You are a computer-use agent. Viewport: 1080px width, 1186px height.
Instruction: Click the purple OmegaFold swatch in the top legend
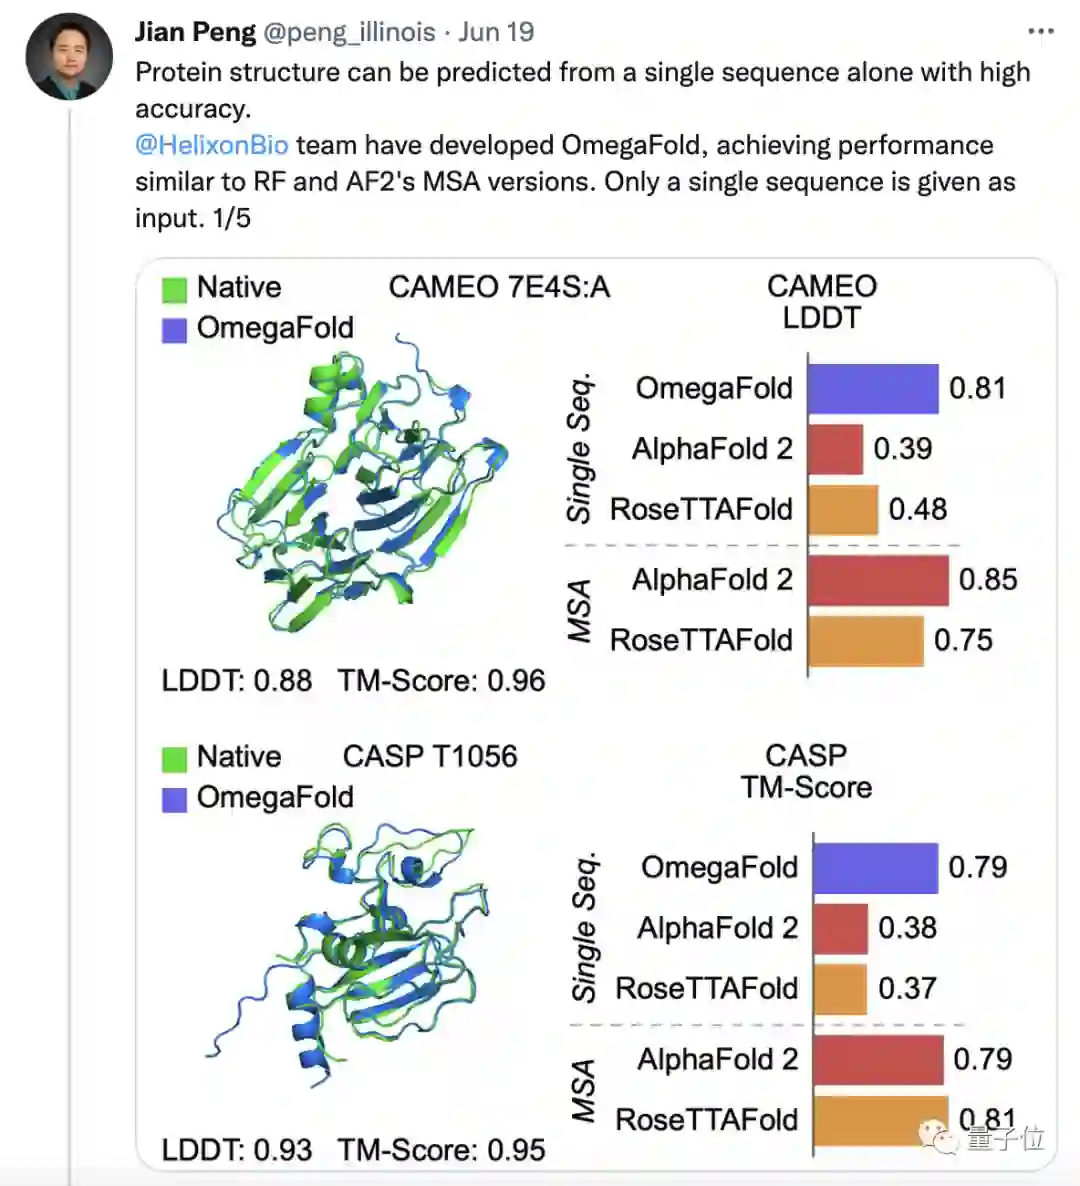pos(175,329)
